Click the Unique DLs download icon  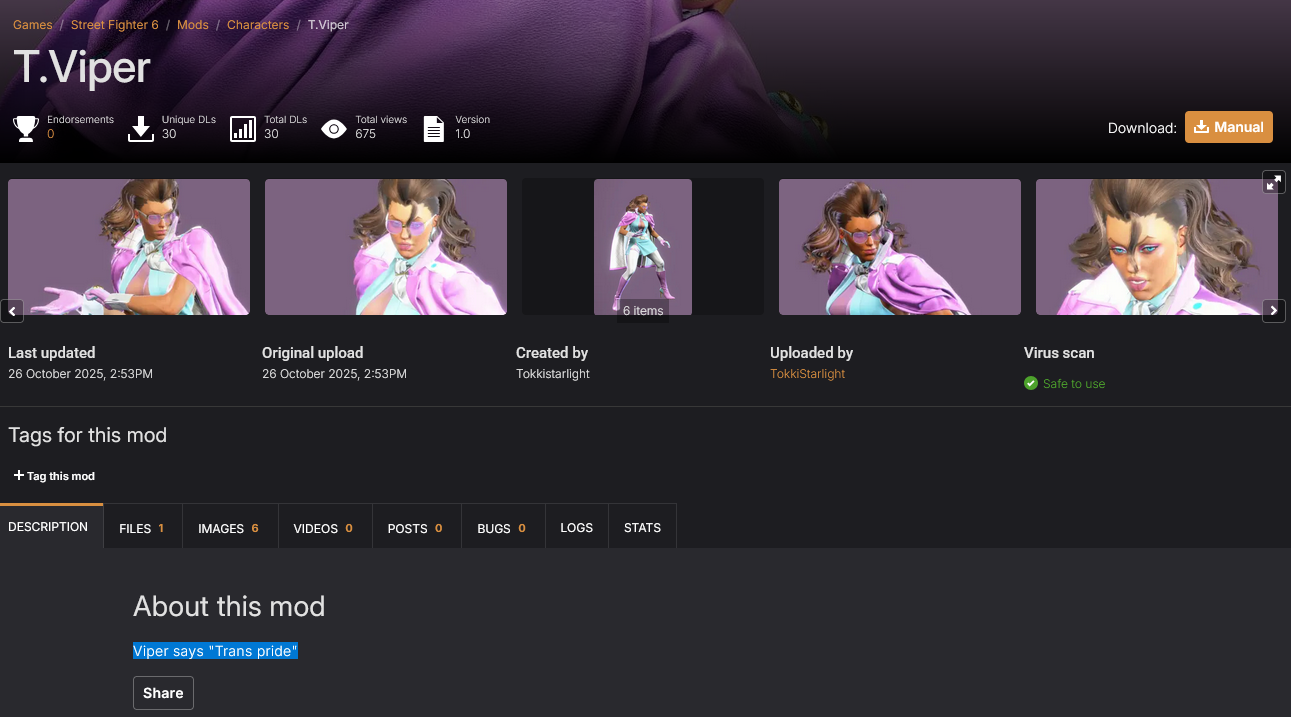point(141,128)
